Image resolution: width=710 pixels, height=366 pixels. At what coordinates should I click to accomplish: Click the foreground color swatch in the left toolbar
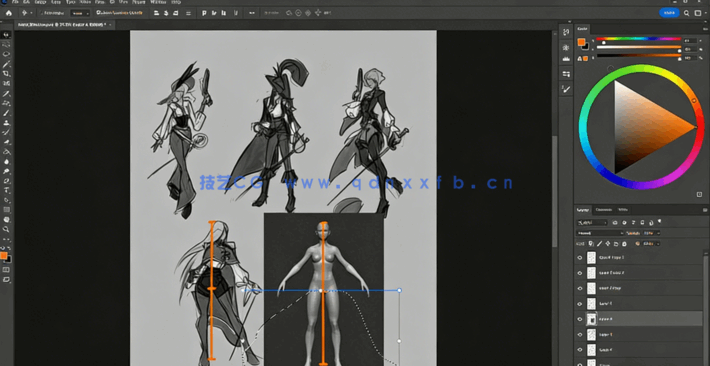pyautogui.click(x=4, y=255)
